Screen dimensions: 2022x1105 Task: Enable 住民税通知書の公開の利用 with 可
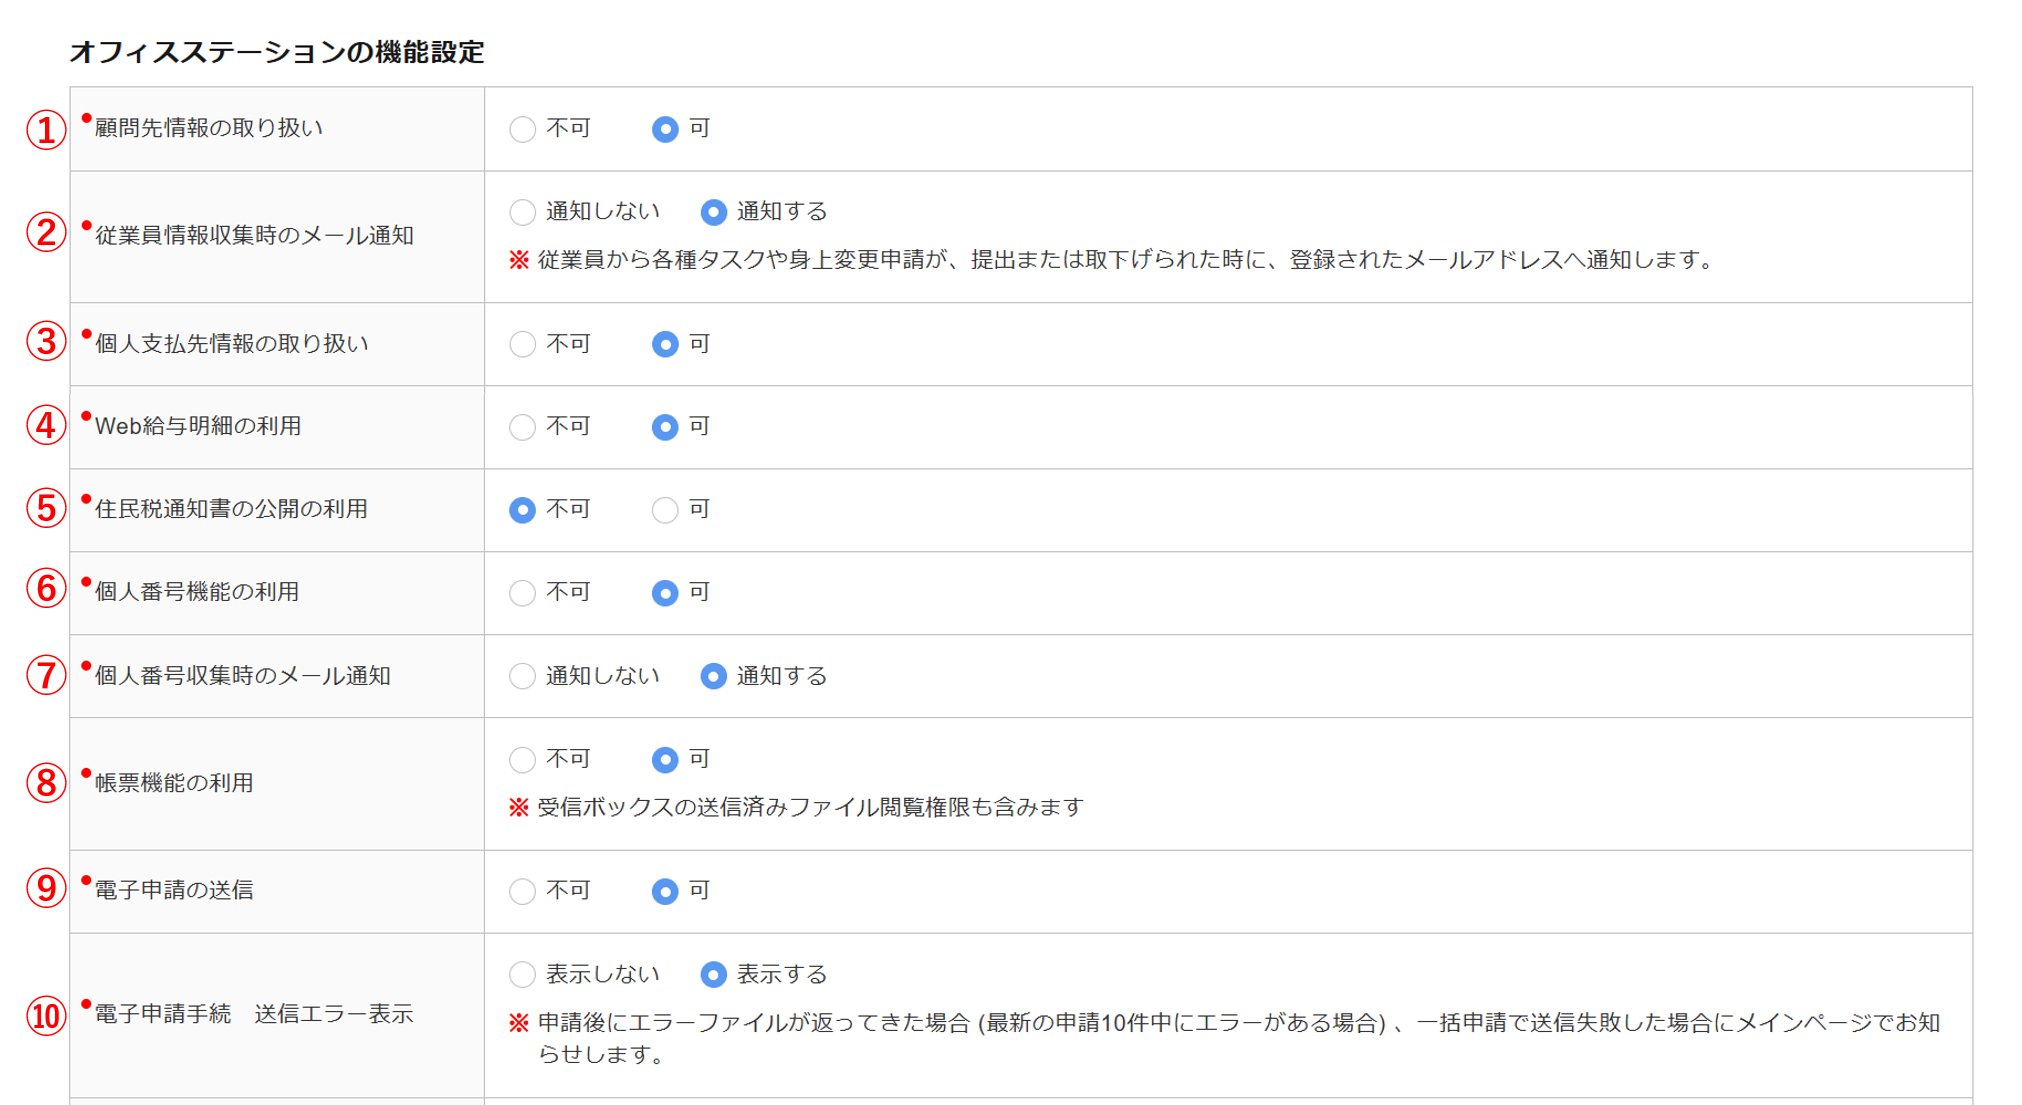coord(665,510)
